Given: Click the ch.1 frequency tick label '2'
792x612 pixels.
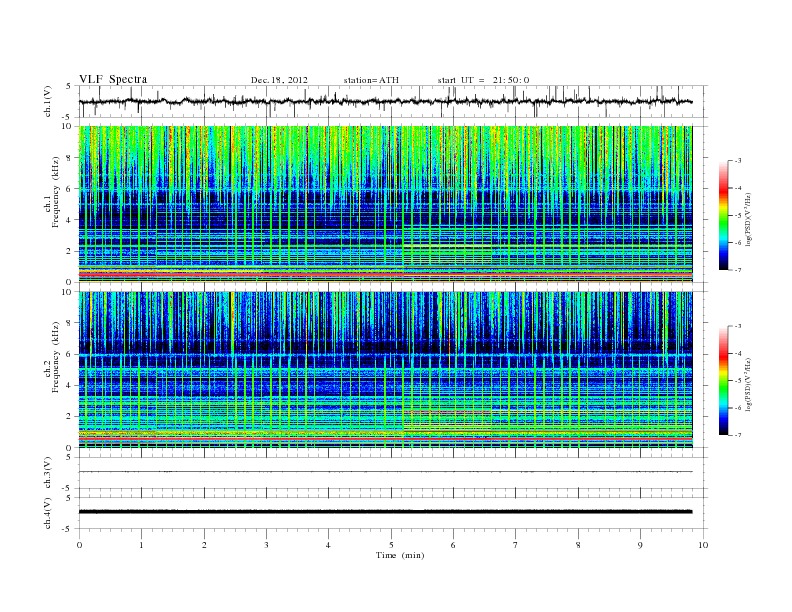Looking at the screenshot, I should [70, 251].
